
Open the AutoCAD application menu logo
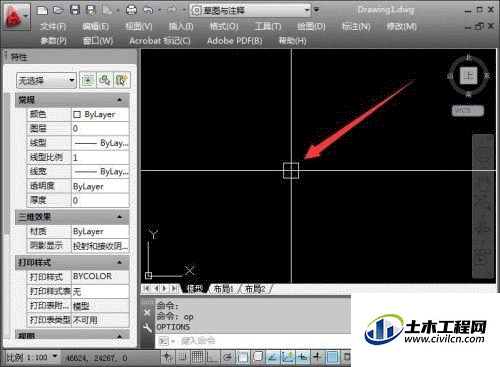tap(15, 16)
